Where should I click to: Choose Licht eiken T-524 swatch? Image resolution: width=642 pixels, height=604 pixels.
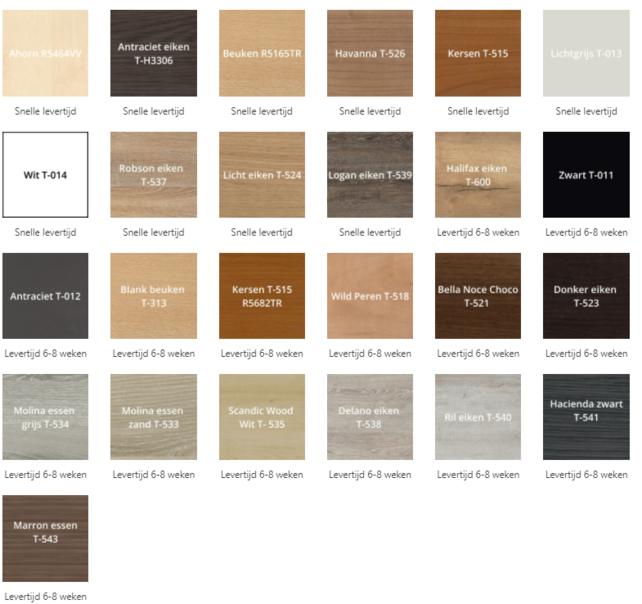tap(261, 175)
